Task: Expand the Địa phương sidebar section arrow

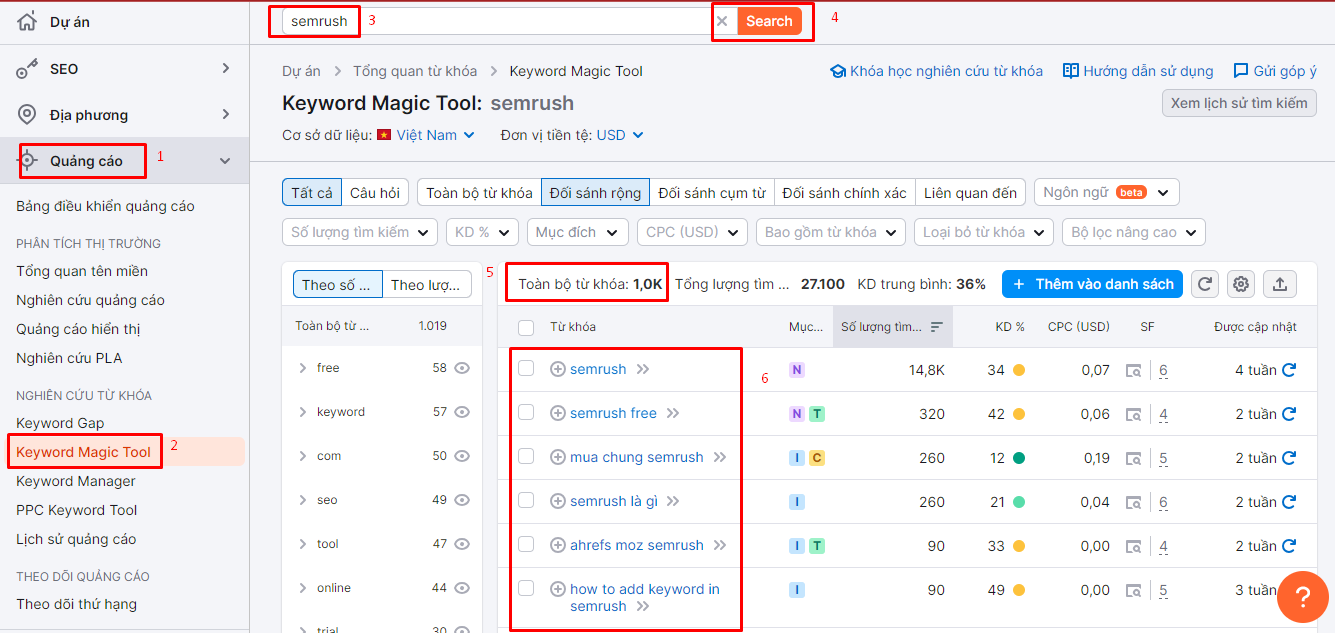Action: coord(226,114)
